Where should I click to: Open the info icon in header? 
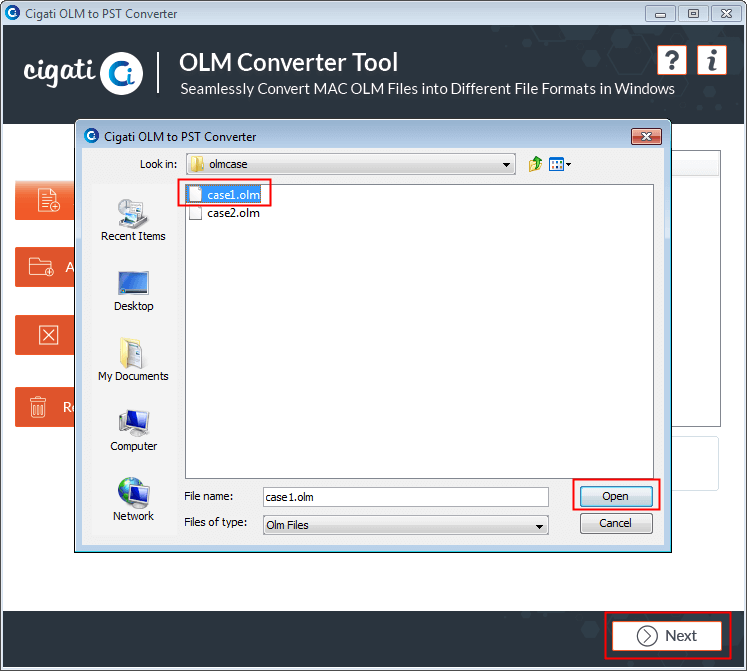pos(712,61)
